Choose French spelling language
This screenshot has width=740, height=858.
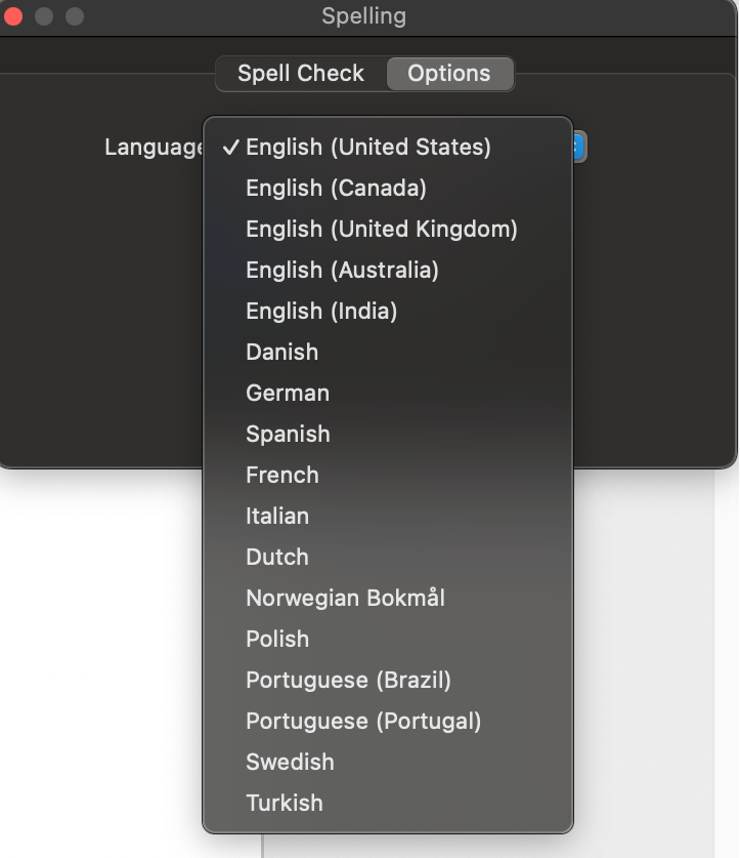tap(282, 475)
